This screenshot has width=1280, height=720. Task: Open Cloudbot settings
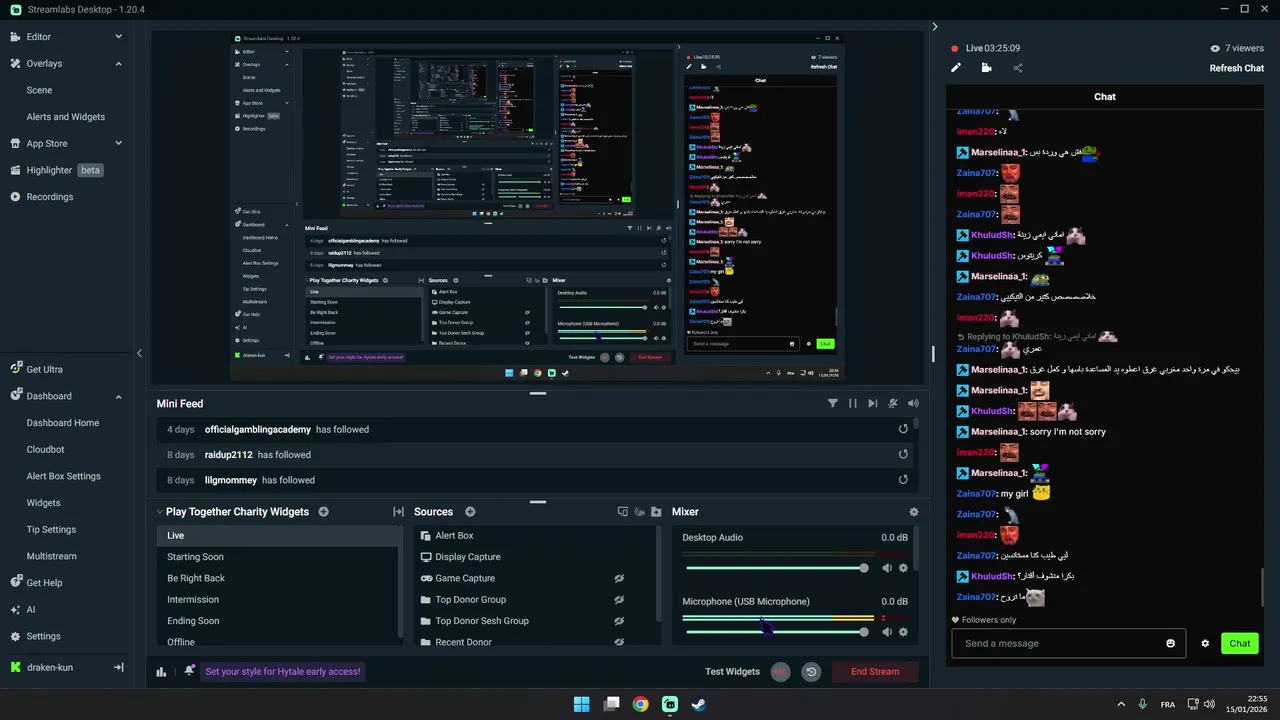click(x=45, y=450)
